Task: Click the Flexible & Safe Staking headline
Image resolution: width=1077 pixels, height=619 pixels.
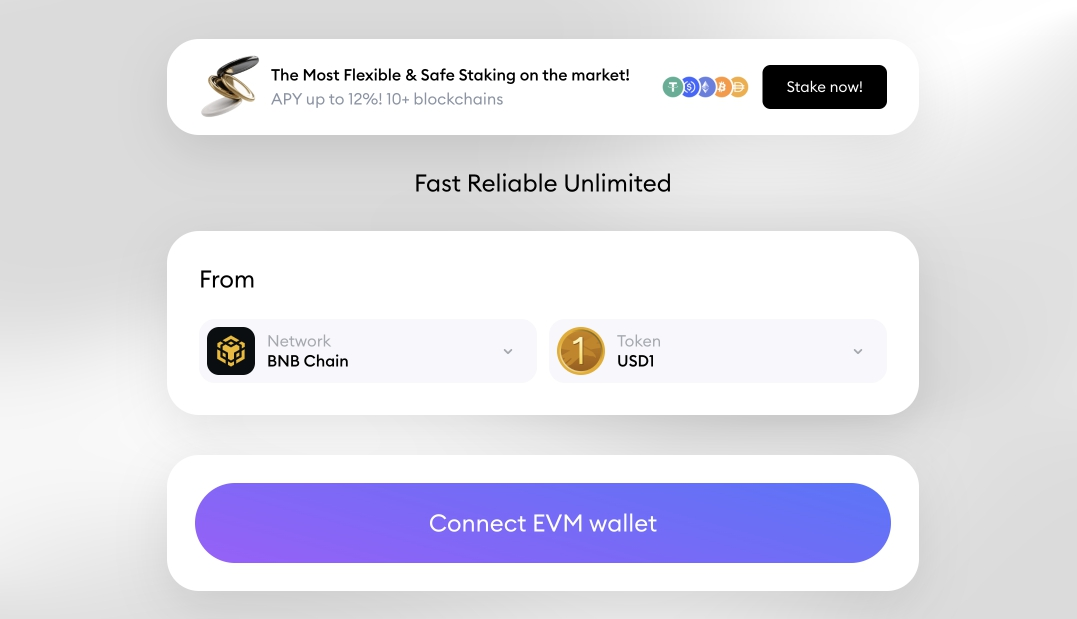Action: click(x=450, y=75)
